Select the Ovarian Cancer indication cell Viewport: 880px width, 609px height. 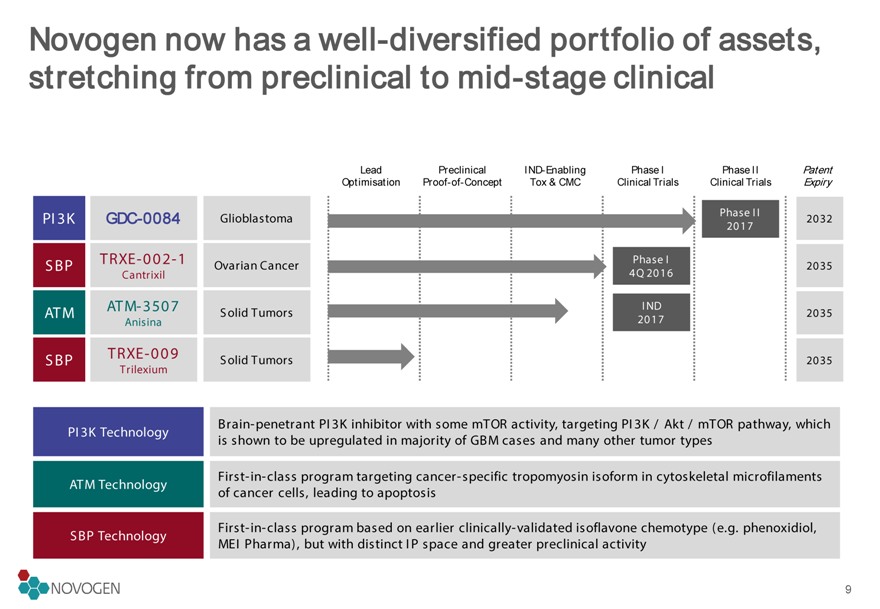[x=256, y=265]
